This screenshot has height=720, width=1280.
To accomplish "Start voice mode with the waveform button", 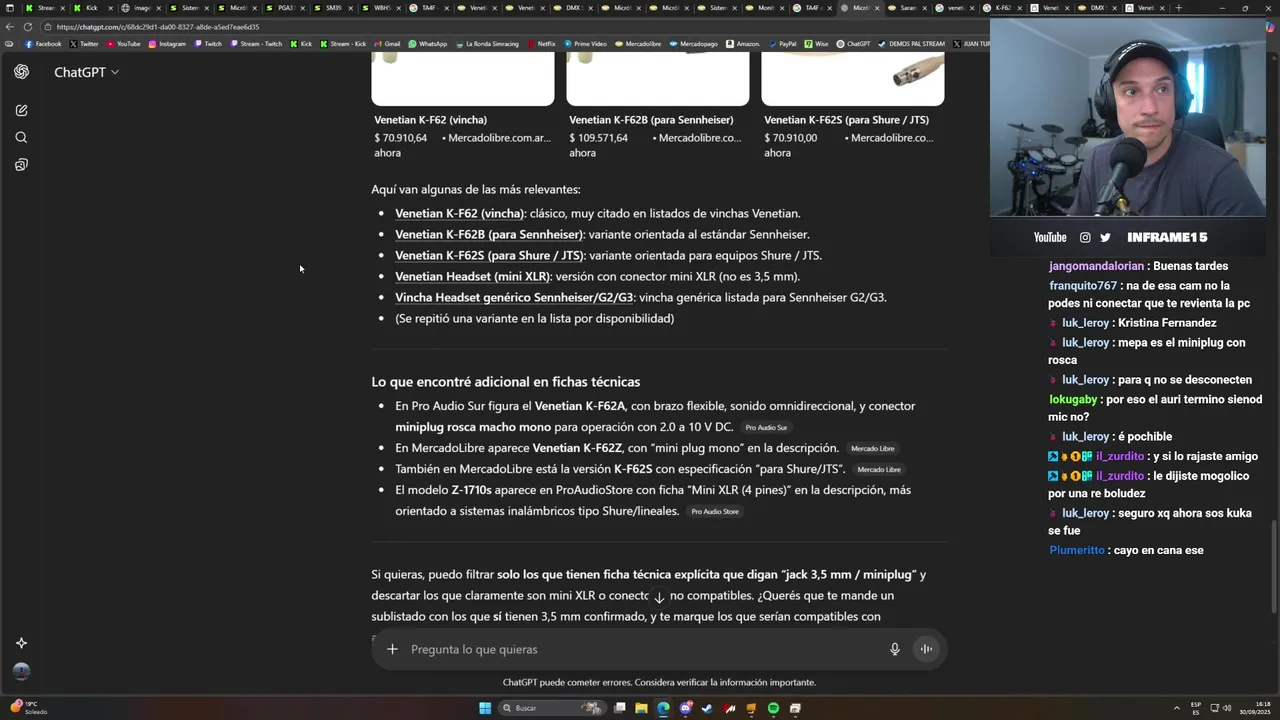I will pyautogui.click(x=926, y=649).
